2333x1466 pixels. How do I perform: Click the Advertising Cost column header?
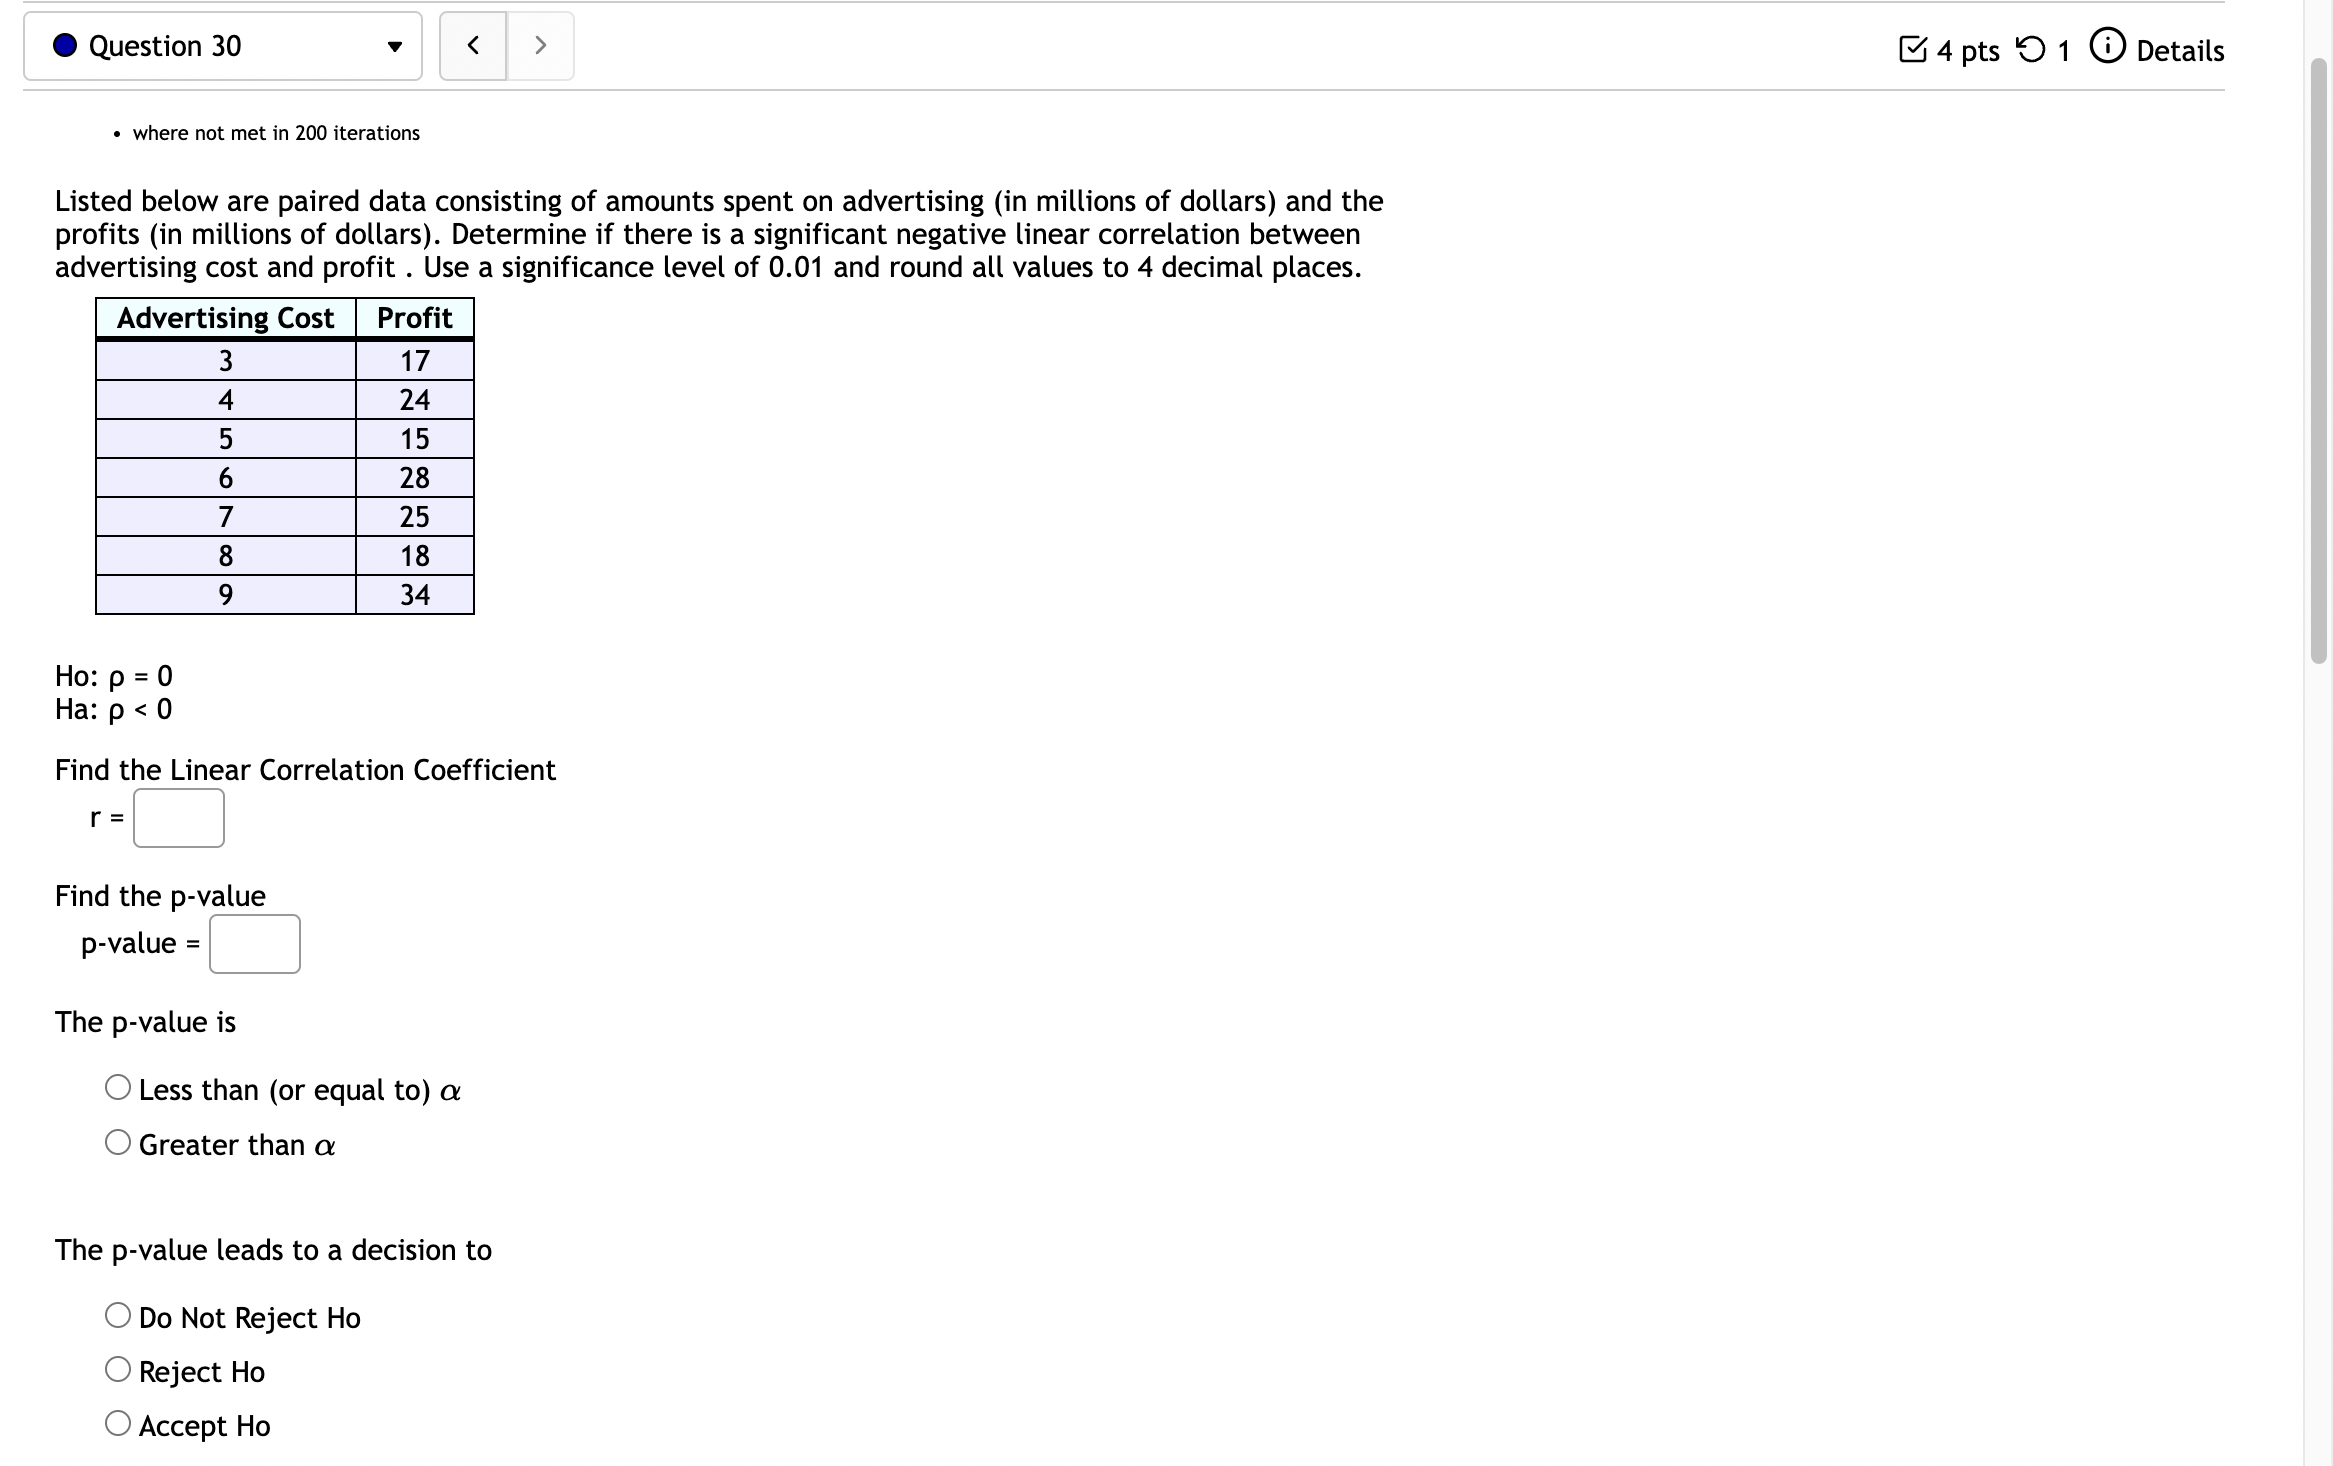pos(226,318)
